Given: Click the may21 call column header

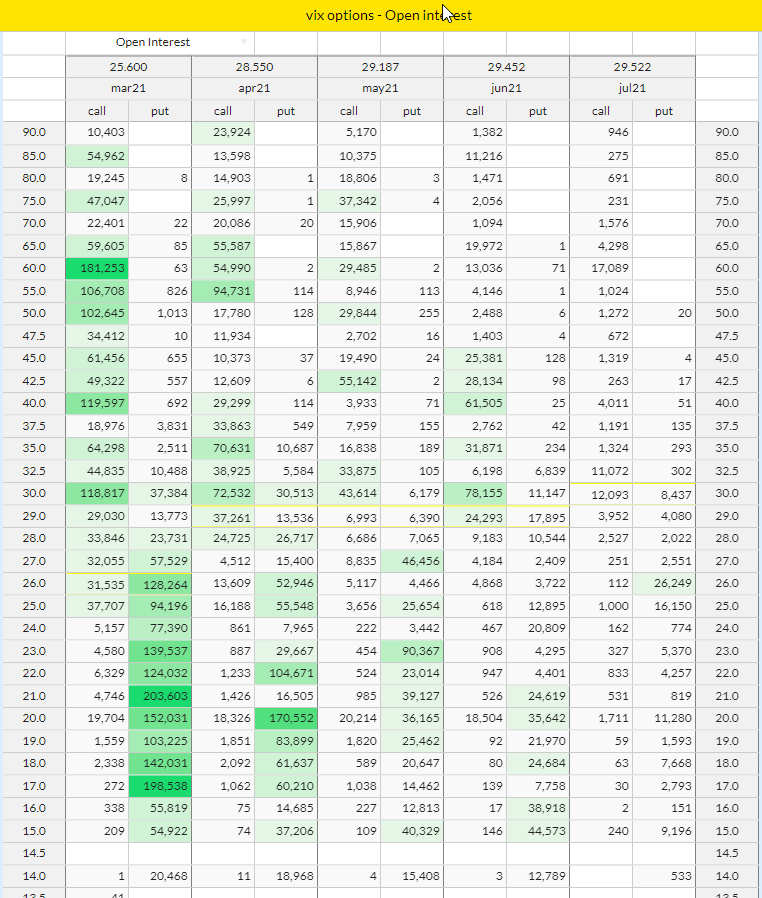Looking at the screenshot, I should (349, 111).
